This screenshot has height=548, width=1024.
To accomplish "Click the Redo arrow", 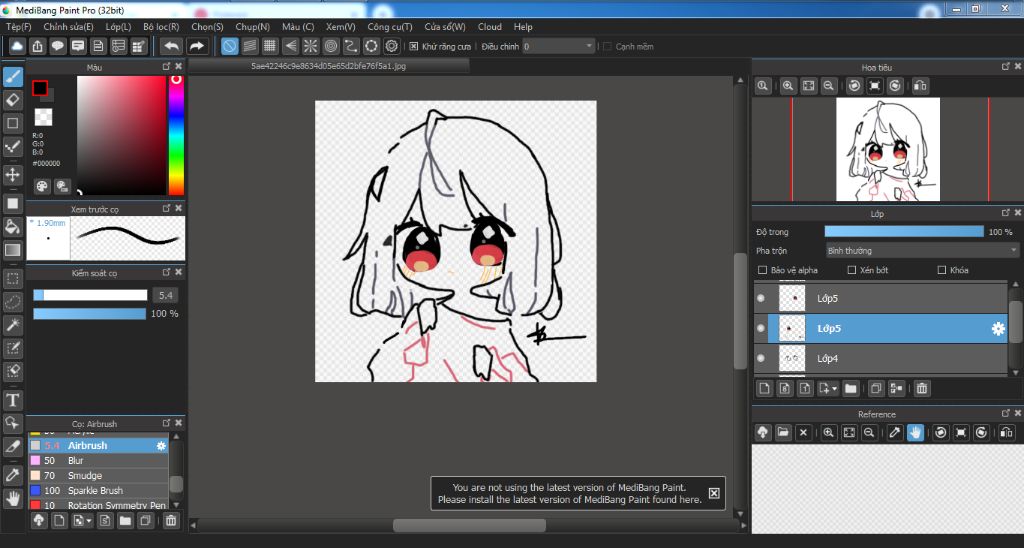I will tap(197, 46).
